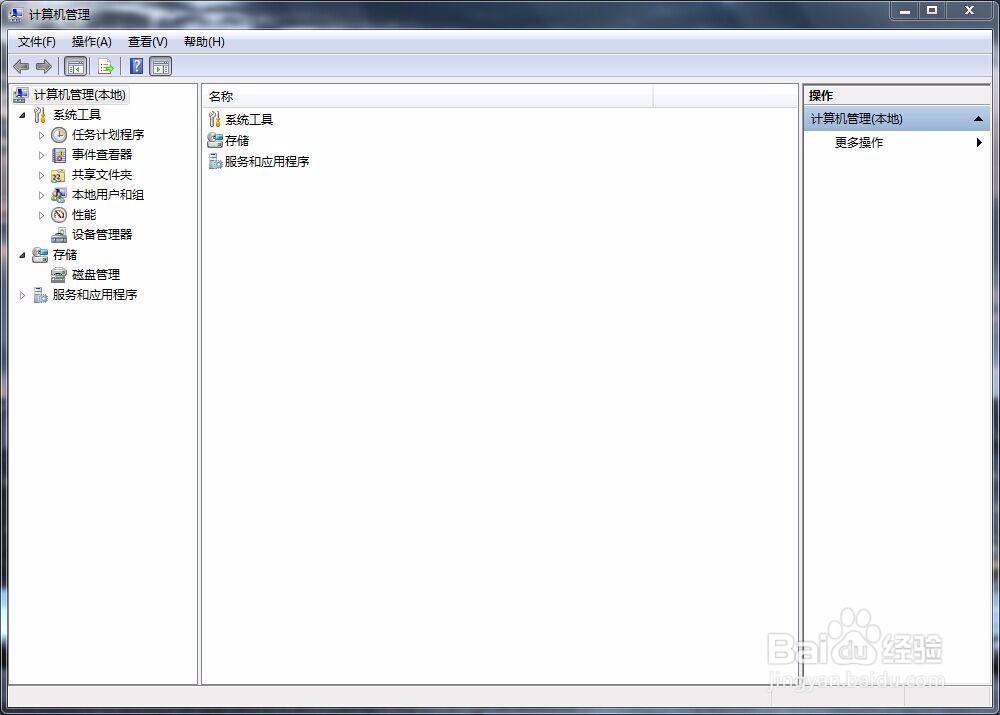The height and width of the screenshot is (715, 1000).
Task: Collapse the 计算机管理(本地) actions section
Action: point(978,119)
